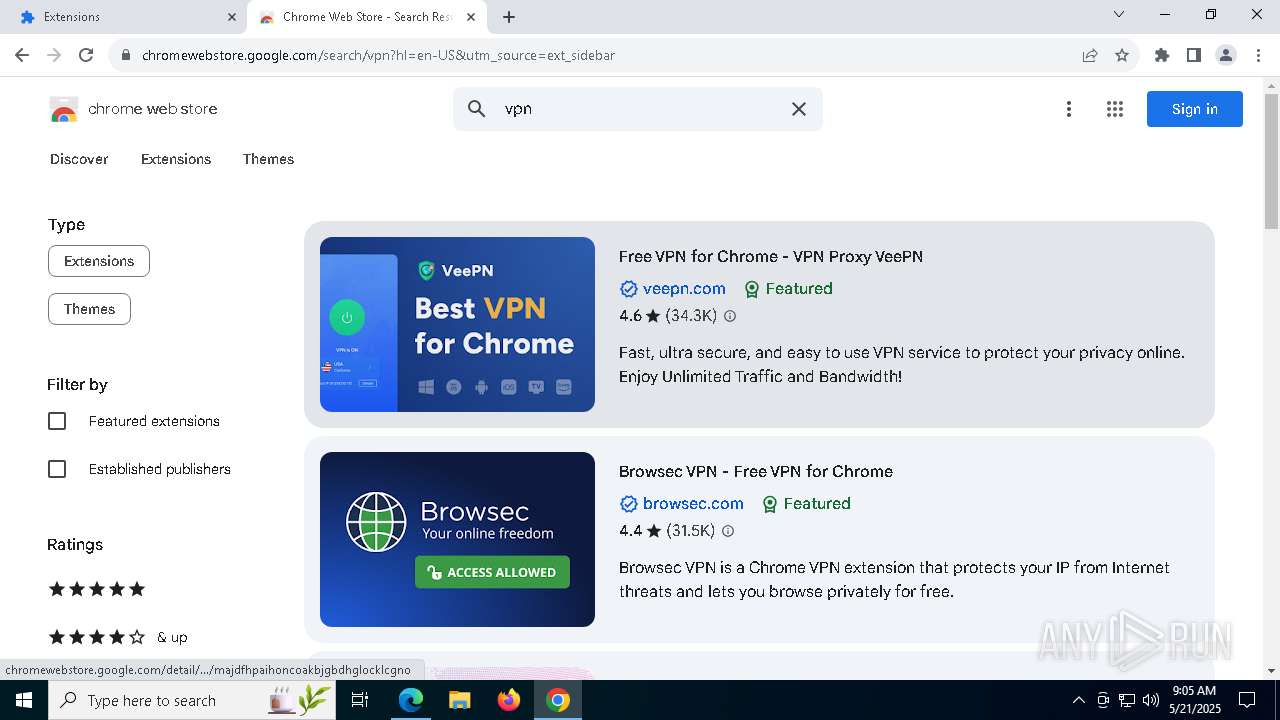1280x720 pixels.
Task: Click the Chrome taskbar icon
Action: 558,700
